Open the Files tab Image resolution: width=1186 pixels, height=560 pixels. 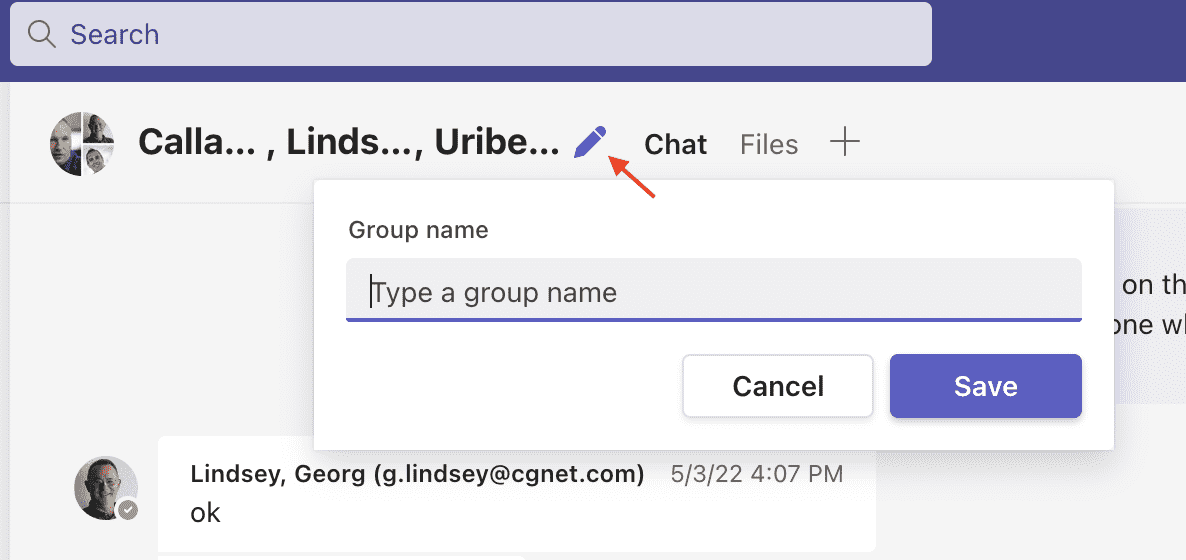tap(769, 145)
